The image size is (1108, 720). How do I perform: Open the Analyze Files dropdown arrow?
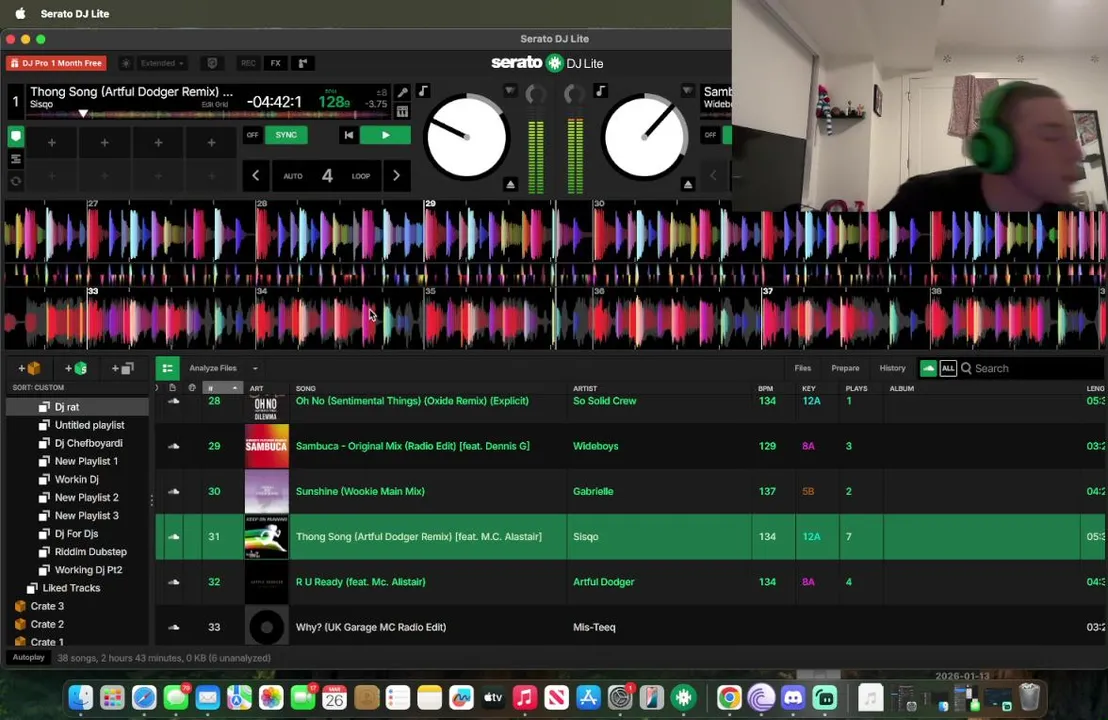pos(255,368)
